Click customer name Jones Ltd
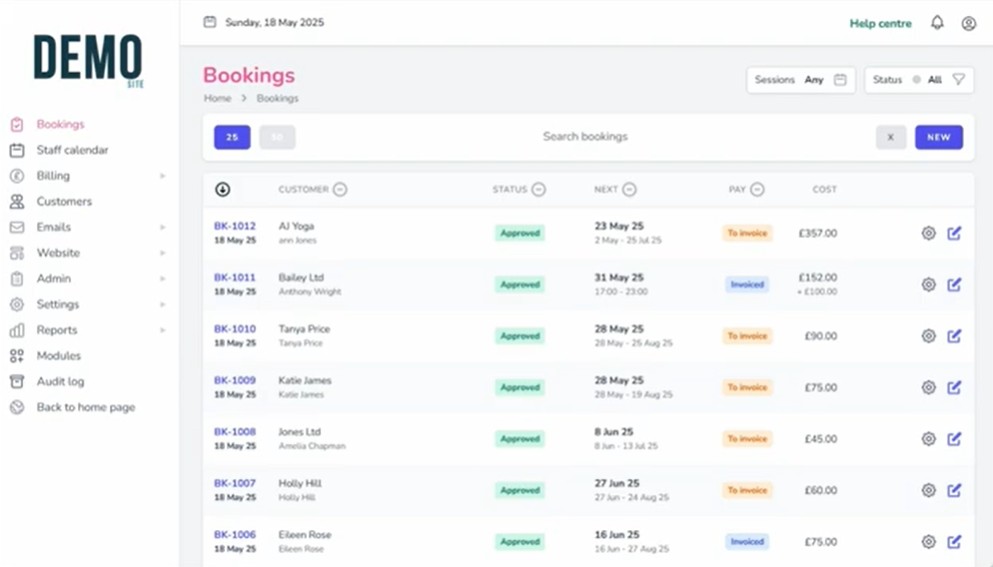This screenshot has width=993, height=567. (300, 431)
